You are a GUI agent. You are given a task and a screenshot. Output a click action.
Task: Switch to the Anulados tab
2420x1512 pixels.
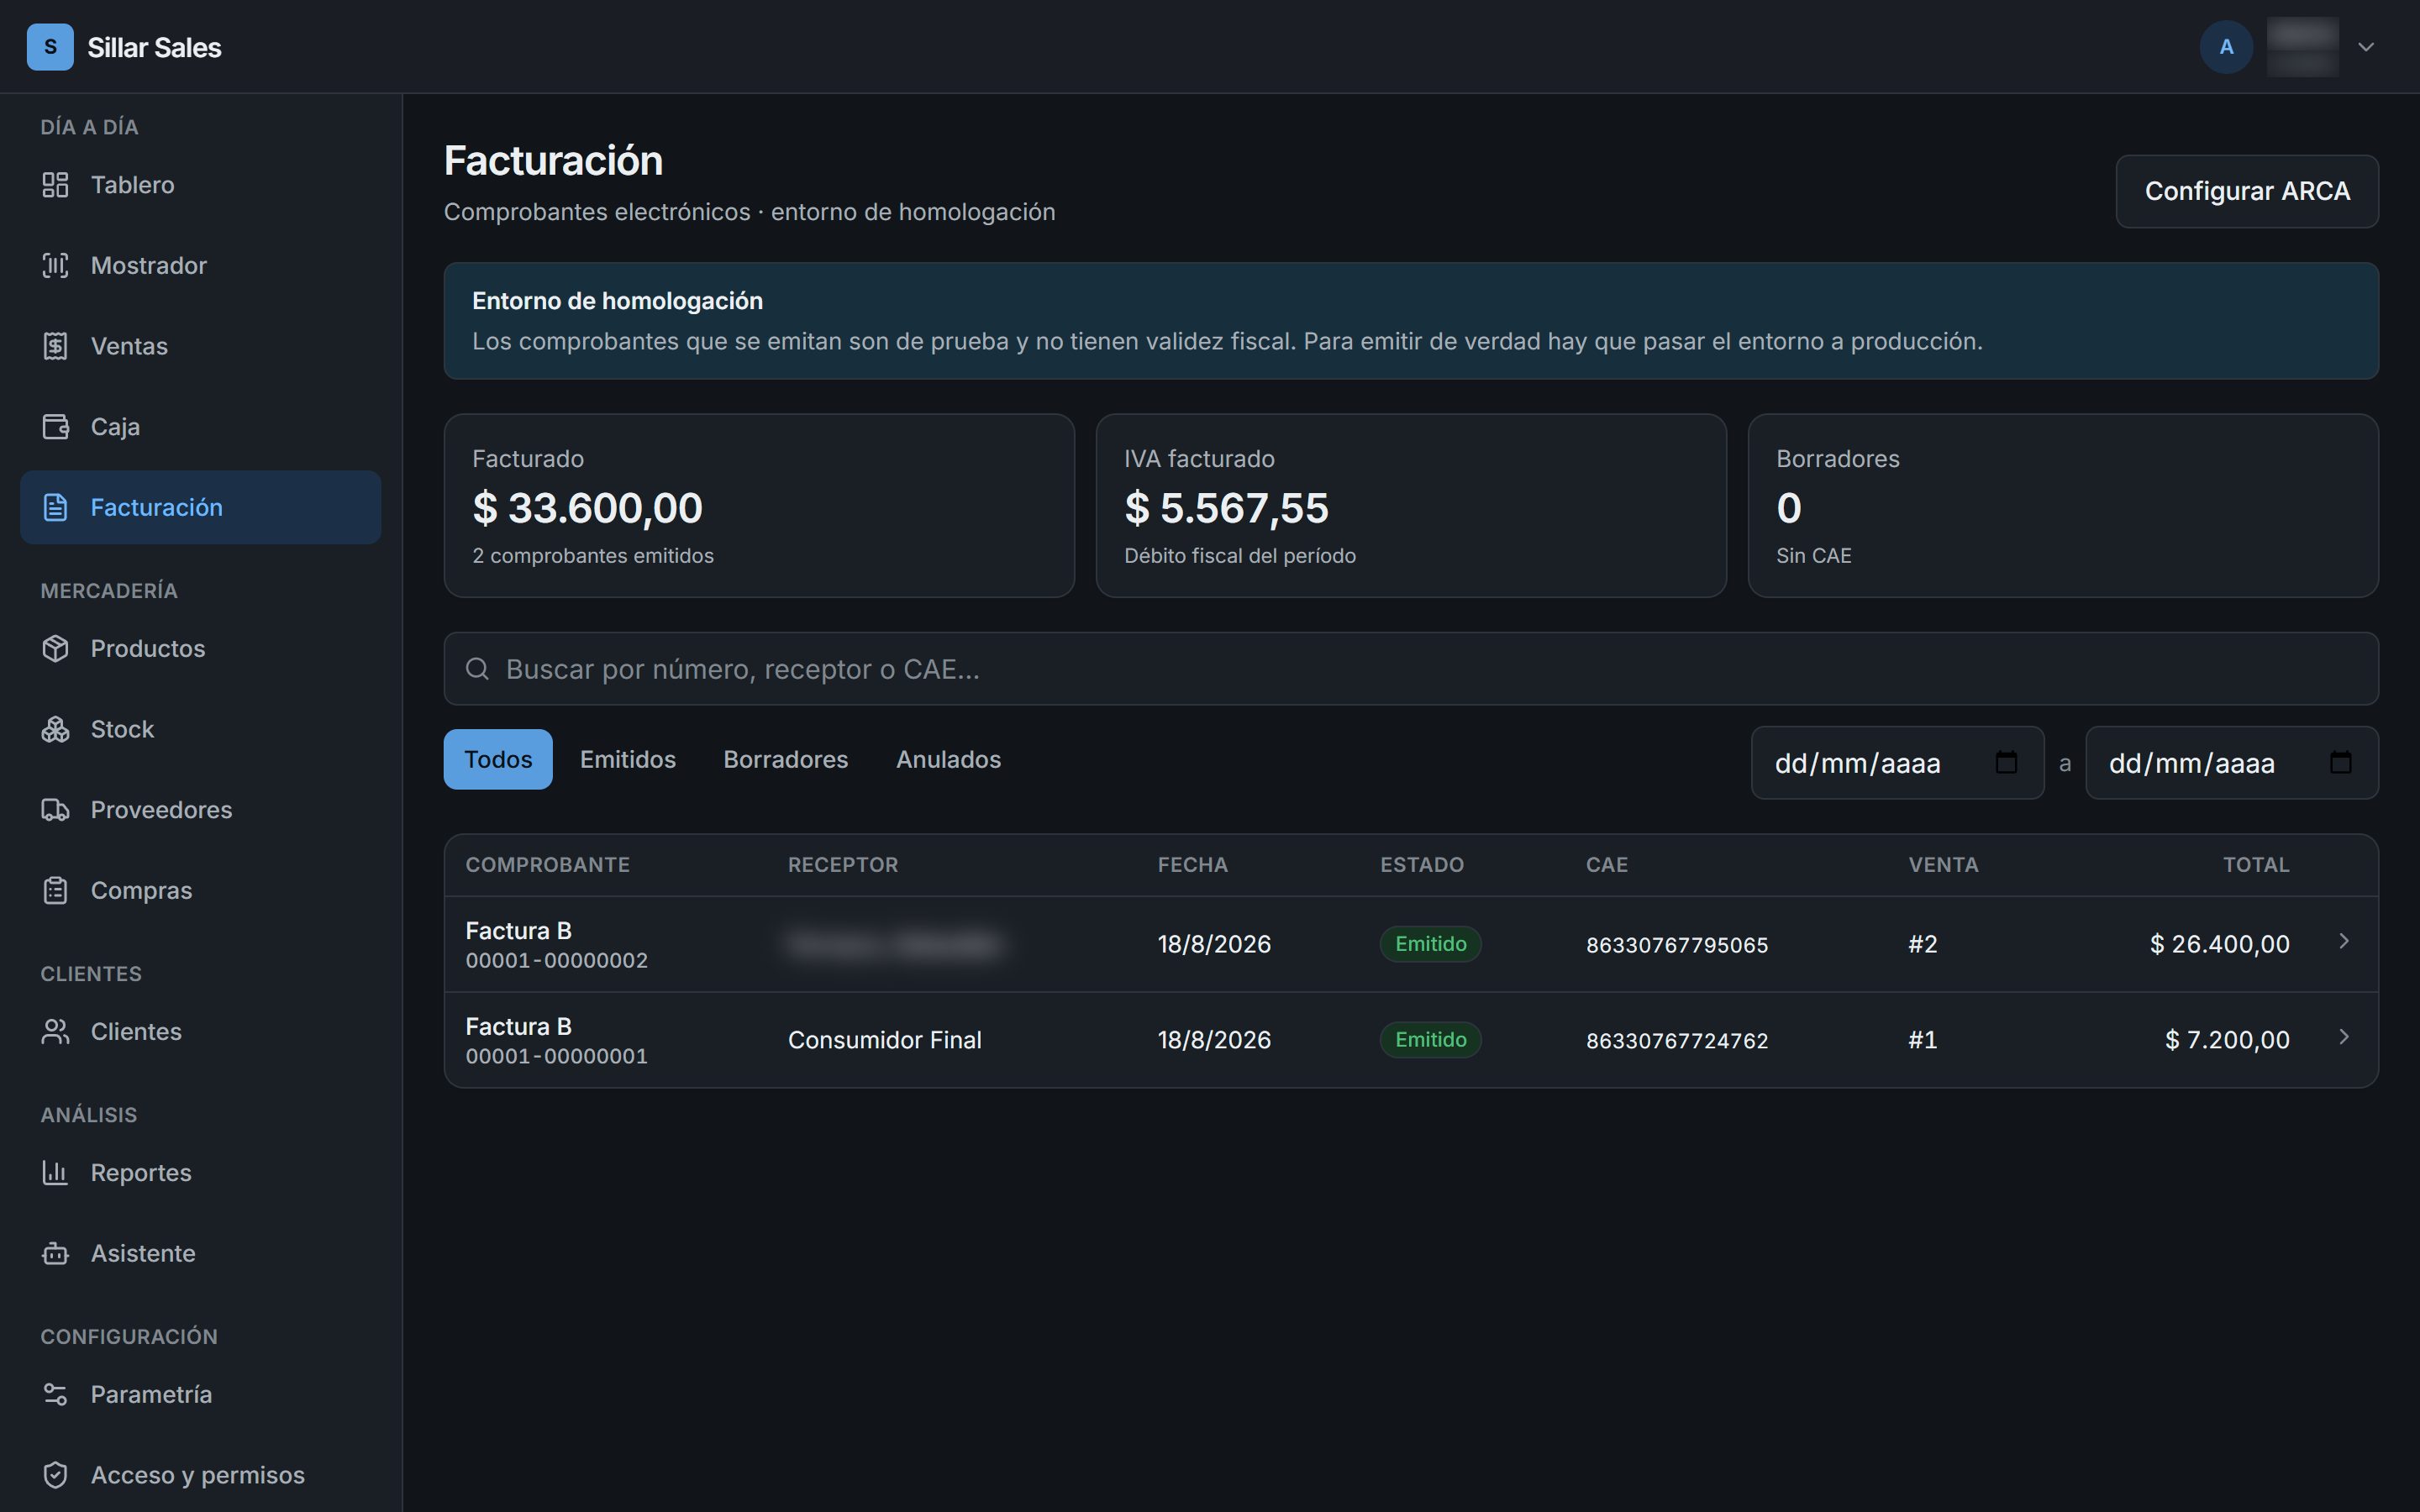(x=948, y=759)
